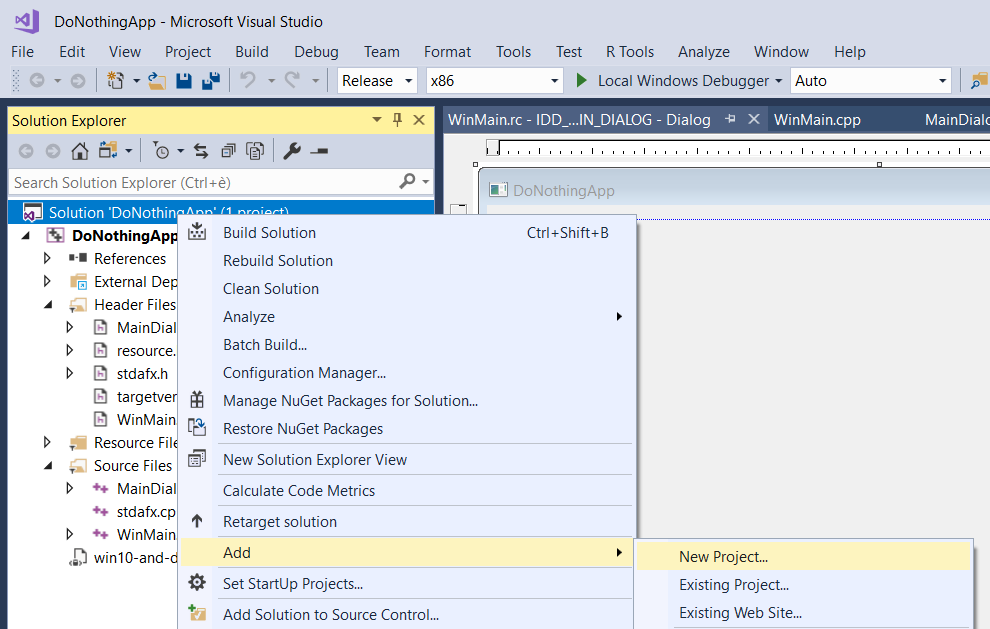Collapse the DoNothingApp project node
The image size is (990, 629).
point(26,236)
